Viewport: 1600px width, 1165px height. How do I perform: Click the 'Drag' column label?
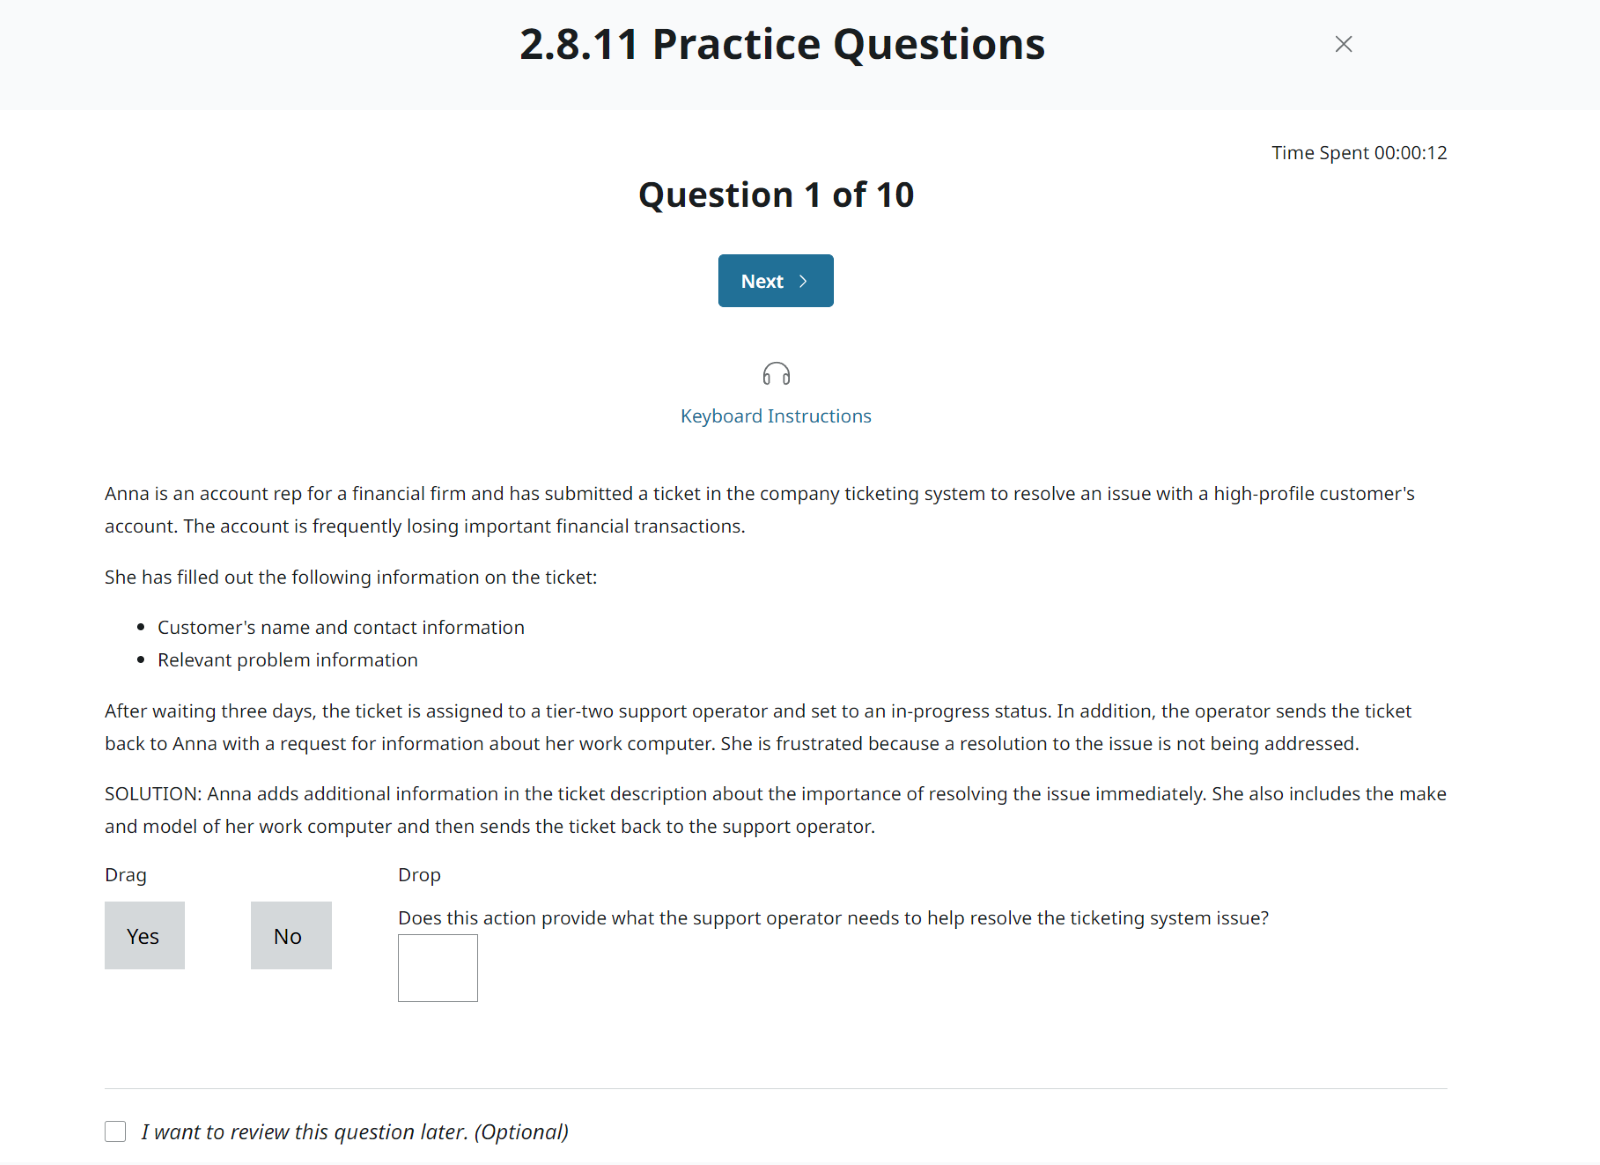pos(126,875)
